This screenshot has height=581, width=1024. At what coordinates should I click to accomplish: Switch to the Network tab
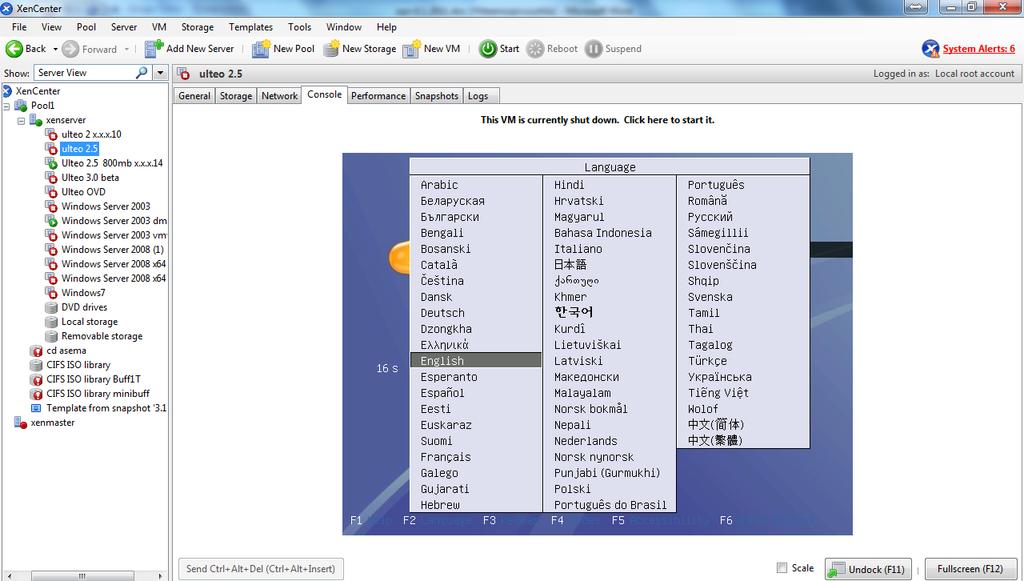pos(280,96)
